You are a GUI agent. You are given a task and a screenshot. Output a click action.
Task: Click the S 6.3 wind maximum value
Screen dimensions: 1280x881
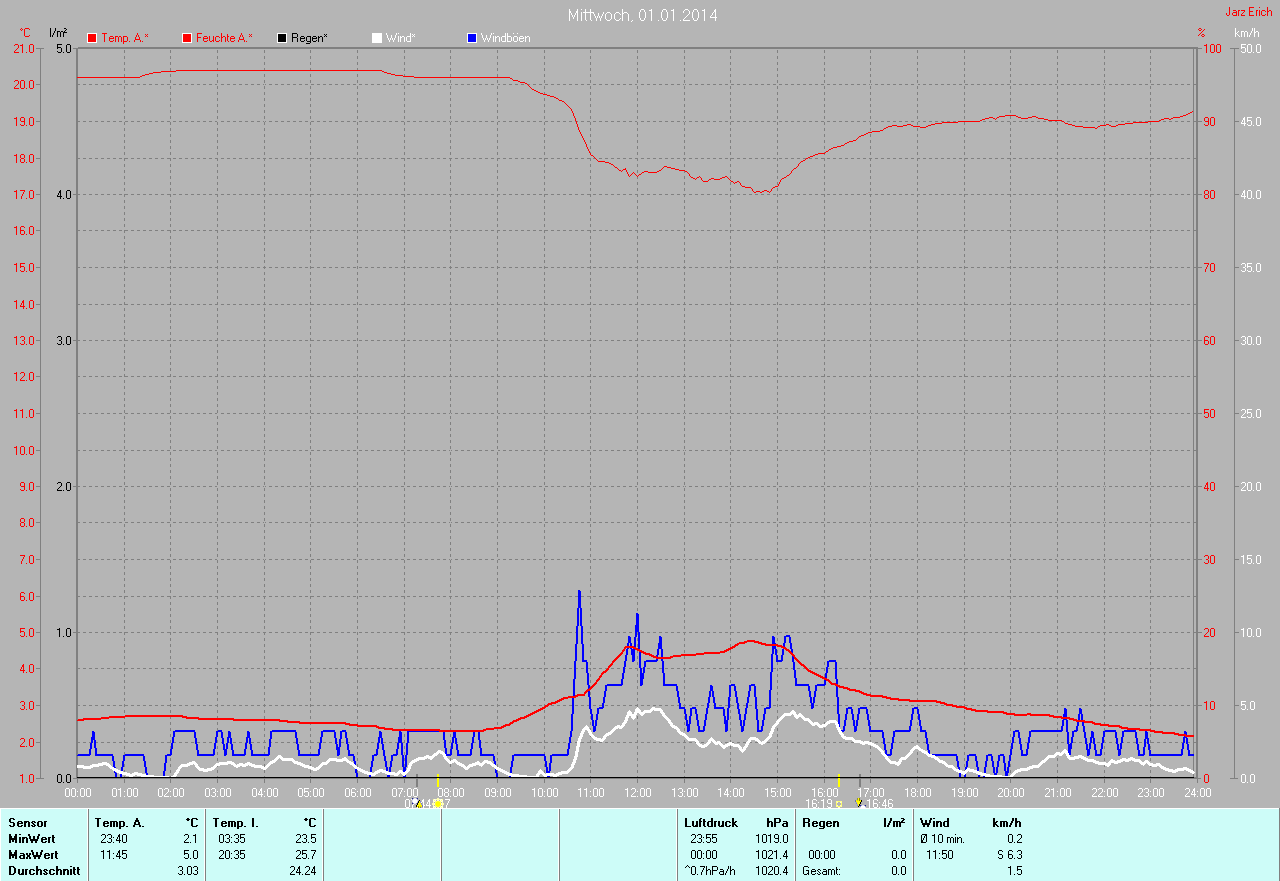pos(1008,855)
